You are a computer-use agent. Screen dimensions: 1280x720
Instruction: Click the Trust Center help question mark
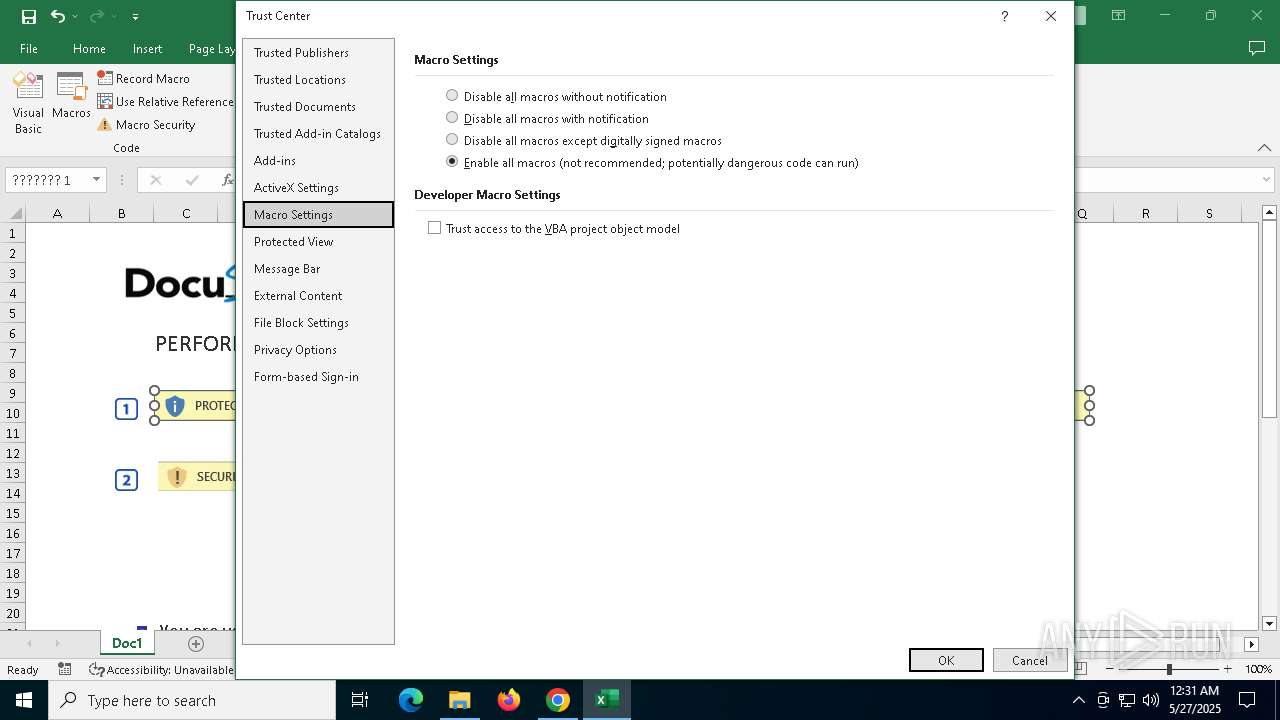click(x=1004, y=16)
